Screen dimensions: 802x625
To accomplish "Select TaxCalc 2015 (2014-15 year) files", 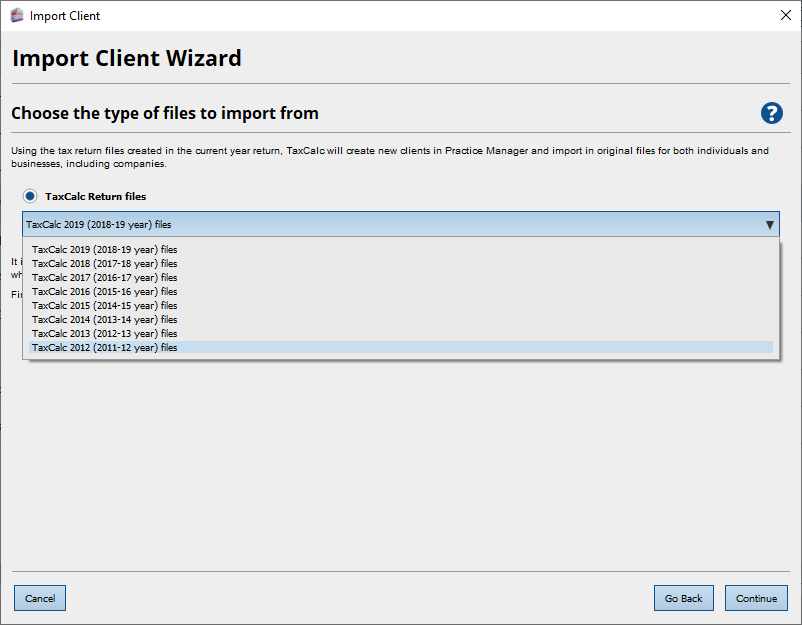I will coord(104,306).
